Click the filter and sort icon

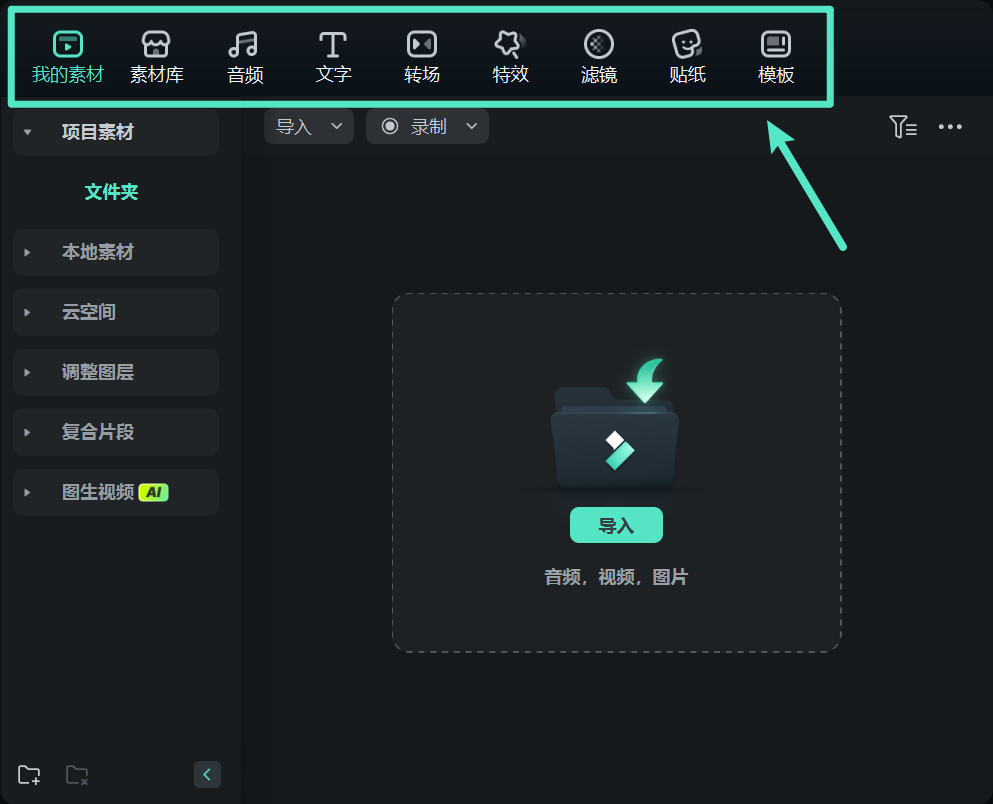(902, 127)
